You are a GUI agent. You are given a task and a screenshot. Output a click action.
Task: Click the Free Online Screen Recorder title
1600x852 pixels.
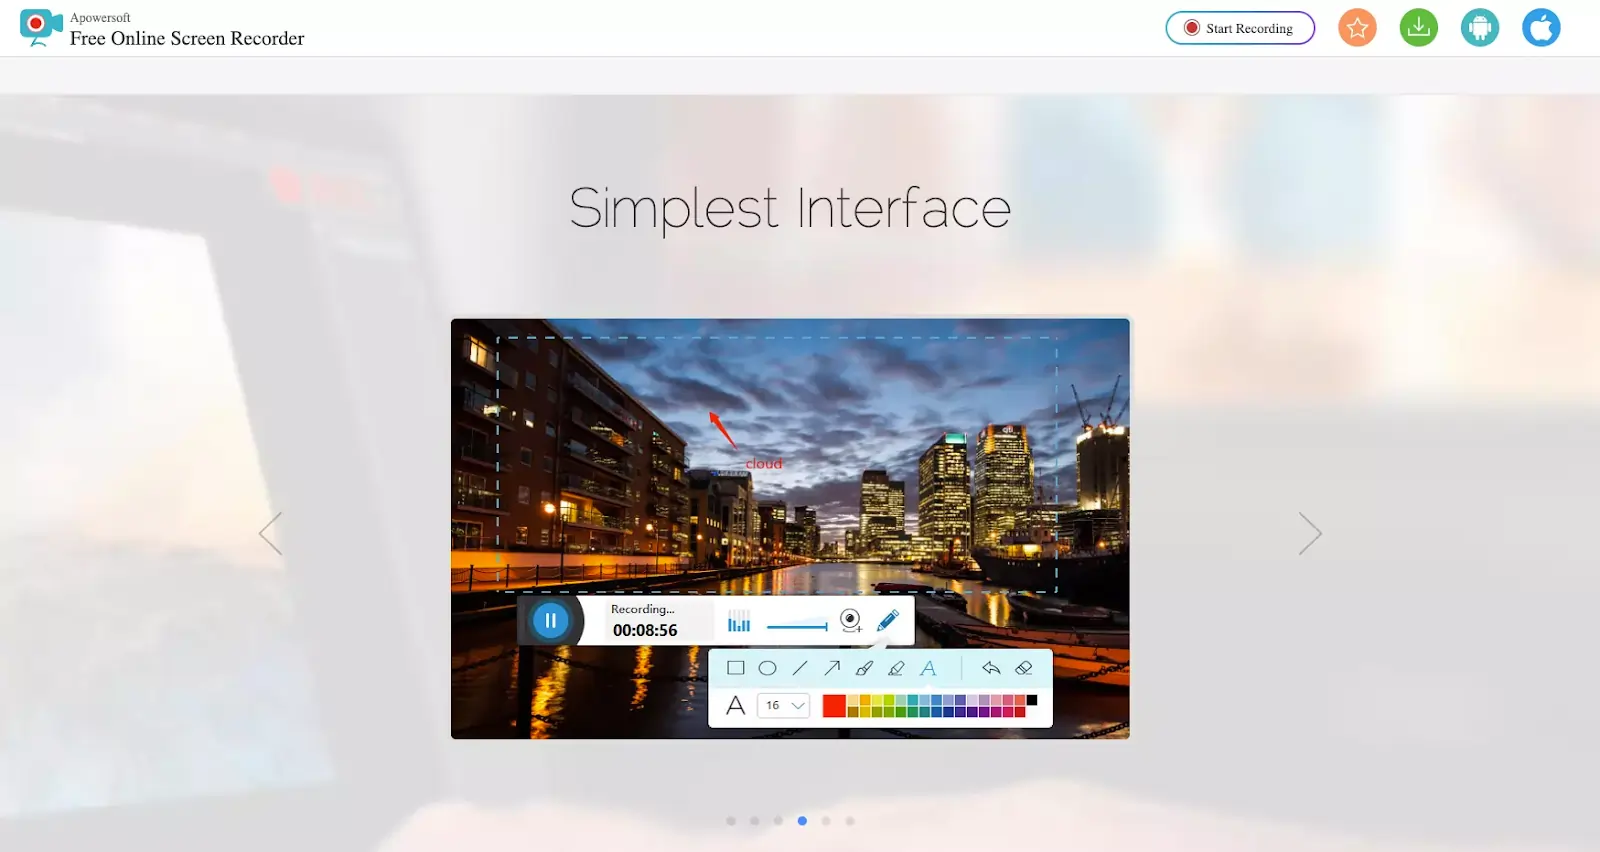pyautogui.click(x=187, y=39)
